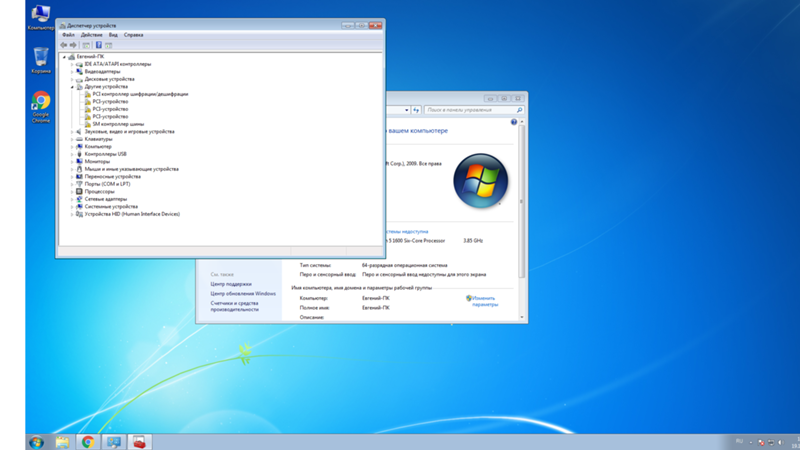Image resolution: width=800 pixels, height=450 pixels.
Task: Click the console tree view toolbar icon
Action: tap(86, 45)
